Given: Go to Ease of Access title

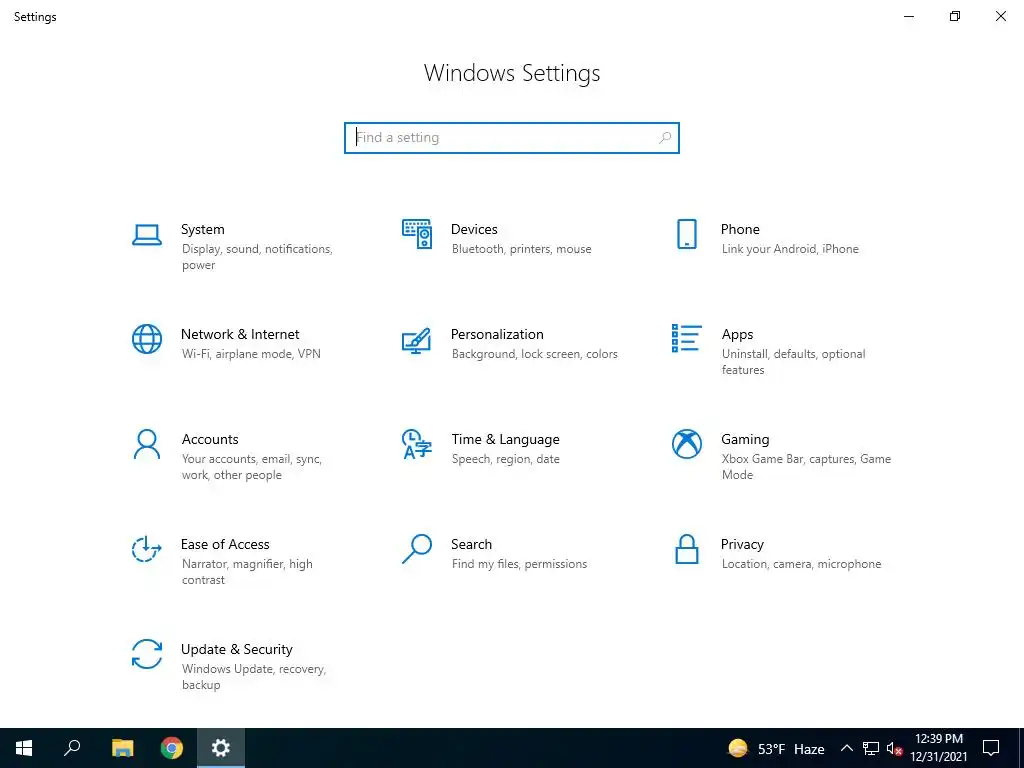Looking at the screenshot, I should [x=225, y=545].
